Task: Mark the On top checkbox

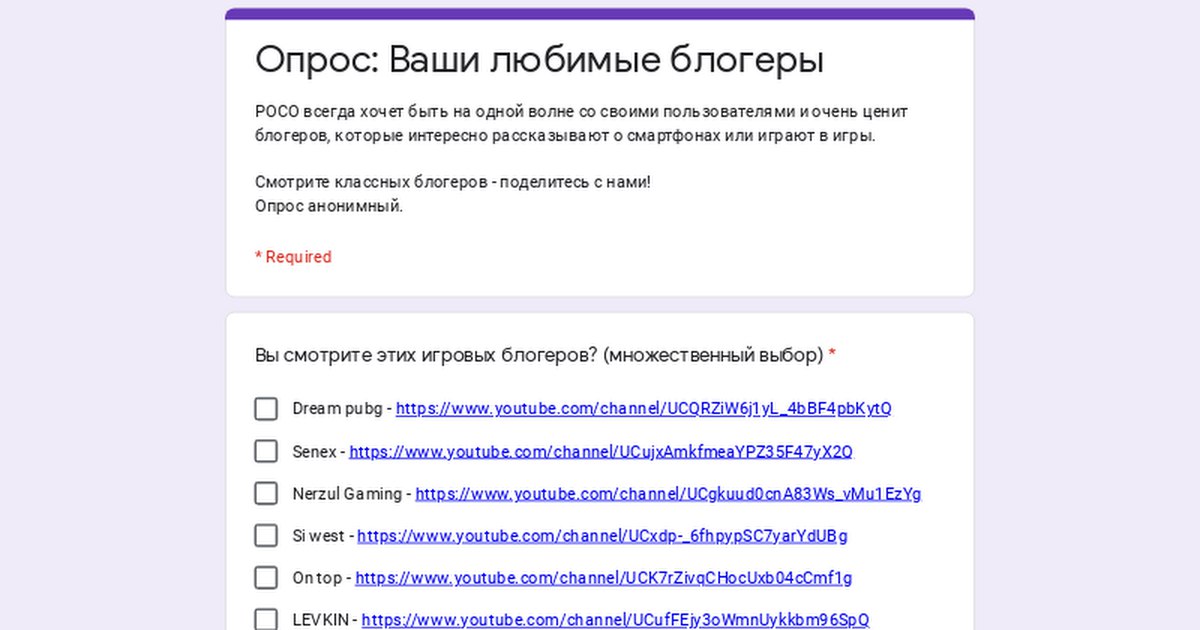Action: tap(266, 578)
